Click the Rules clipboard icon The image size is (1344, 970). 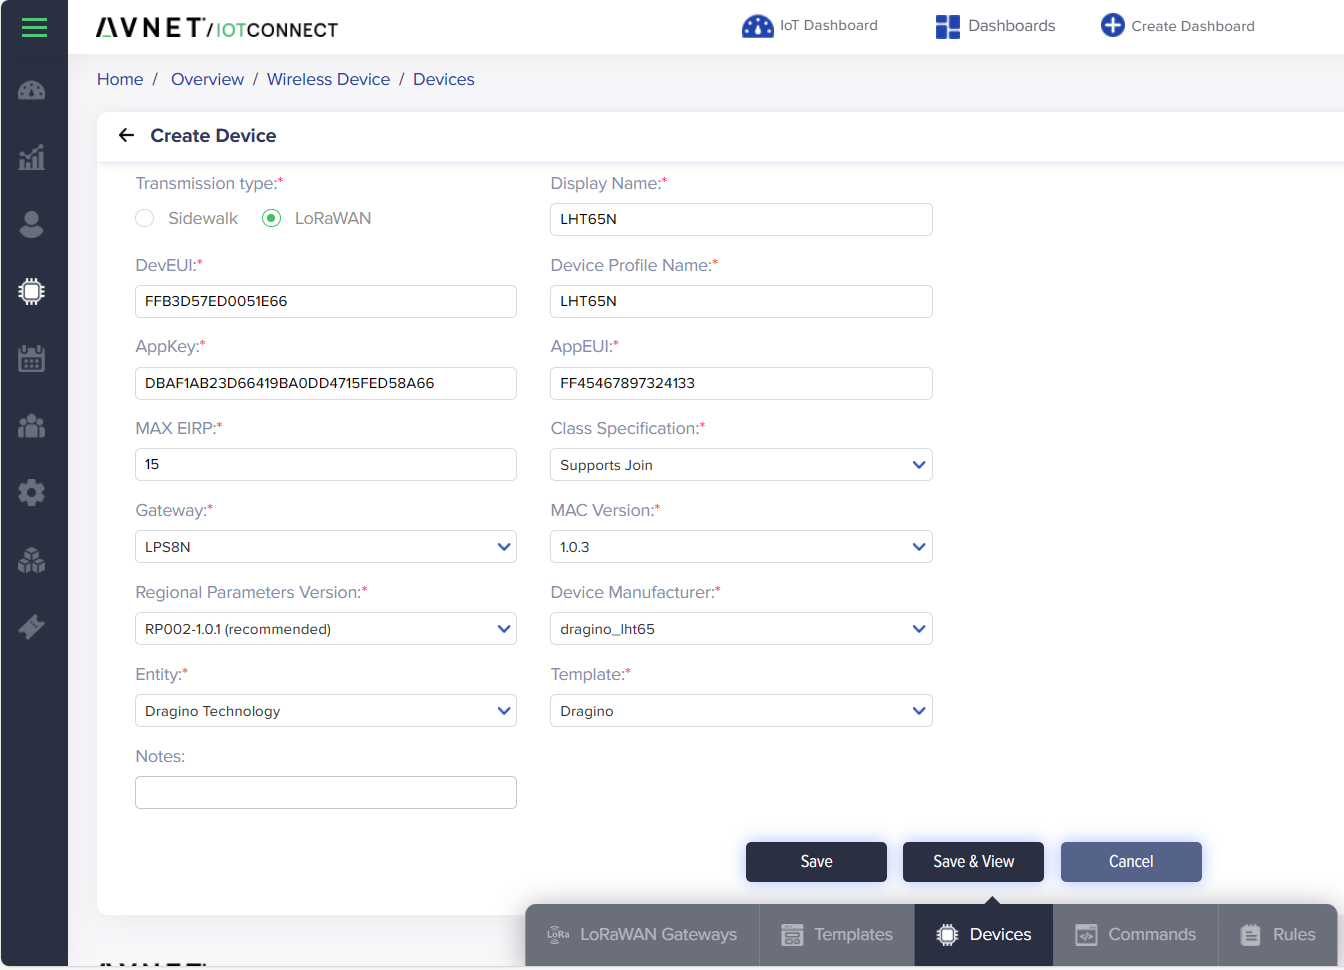pyautogui.click(x=1250, y=935)
